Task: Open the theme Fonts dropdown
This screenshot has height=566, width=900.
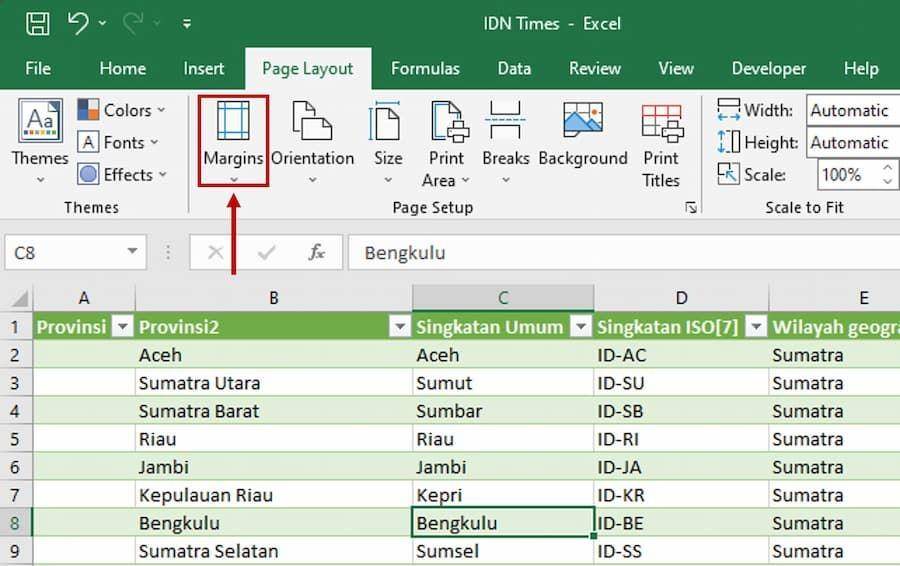Action: (x=118, y=142)
